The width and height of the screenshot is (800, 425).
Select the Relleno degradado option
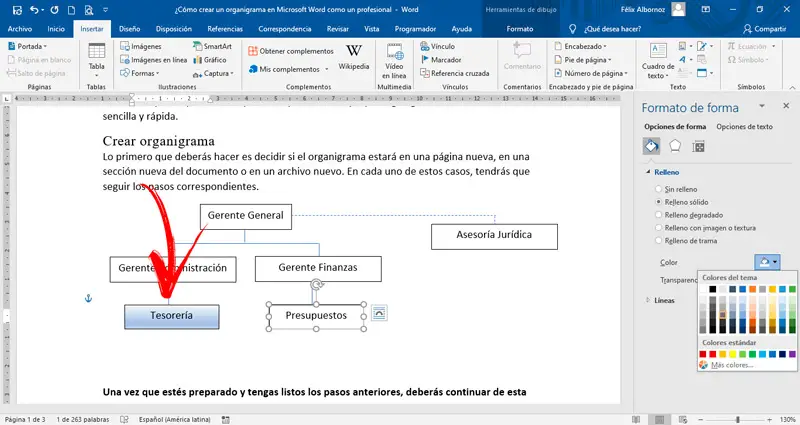point(689,215)
